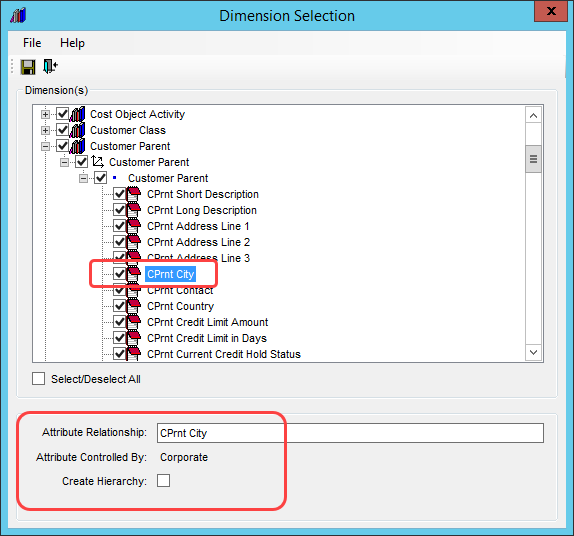The width and height of the screenshot is (574, 536).
Task: Uncheck the CPrnt Long Description checkbox
Action: tap(119, 210)
